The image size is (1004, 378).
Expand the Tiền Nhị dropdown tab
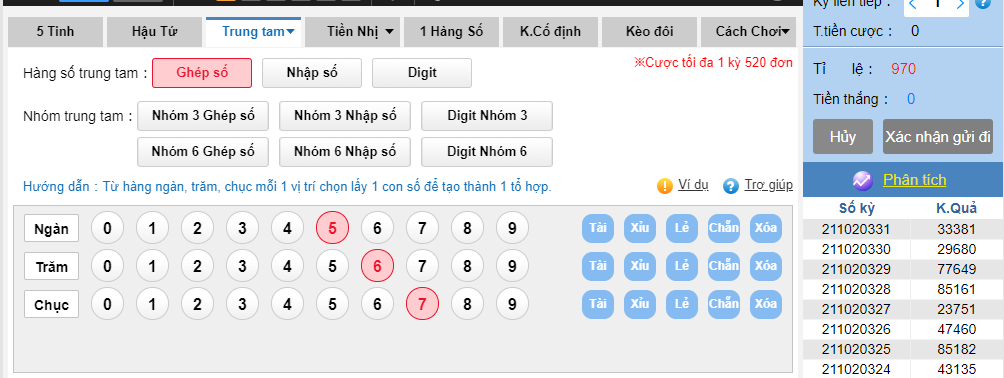click(389, 31)
